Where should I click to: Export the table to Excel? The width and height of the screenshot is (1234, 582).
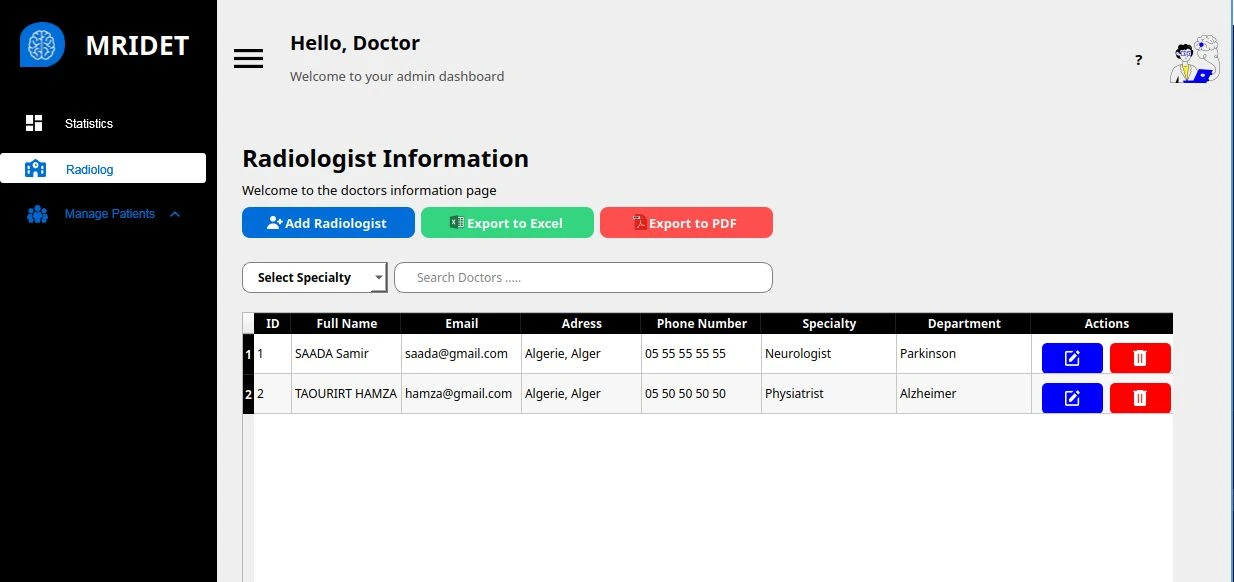point(507,222)
